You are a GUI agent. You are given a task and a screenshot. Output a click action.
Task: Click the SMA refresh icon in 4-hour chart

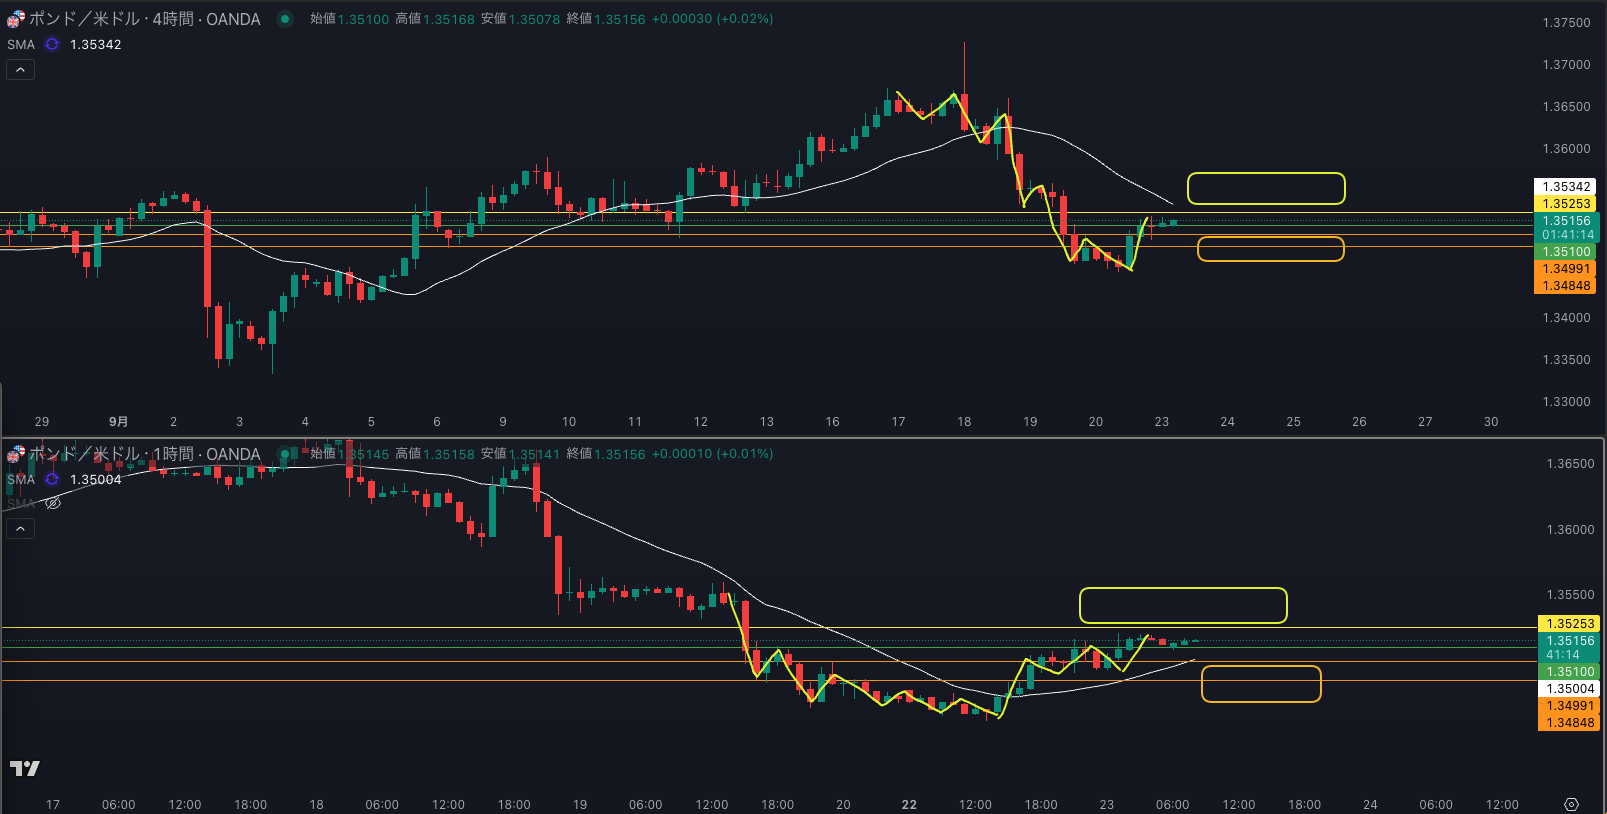click(x=52, y=44)
